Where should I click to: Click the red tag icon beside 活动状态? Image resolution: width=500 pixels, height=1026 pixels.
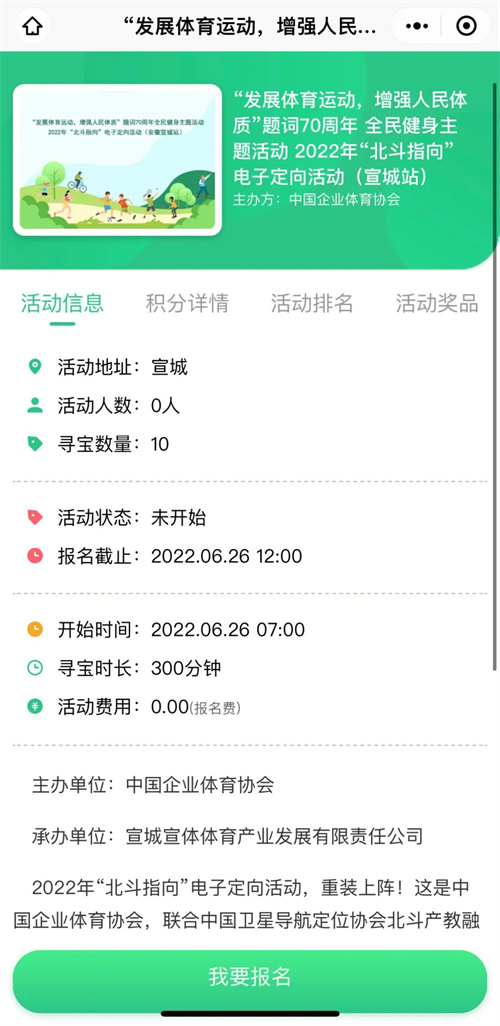coord(35,518)
